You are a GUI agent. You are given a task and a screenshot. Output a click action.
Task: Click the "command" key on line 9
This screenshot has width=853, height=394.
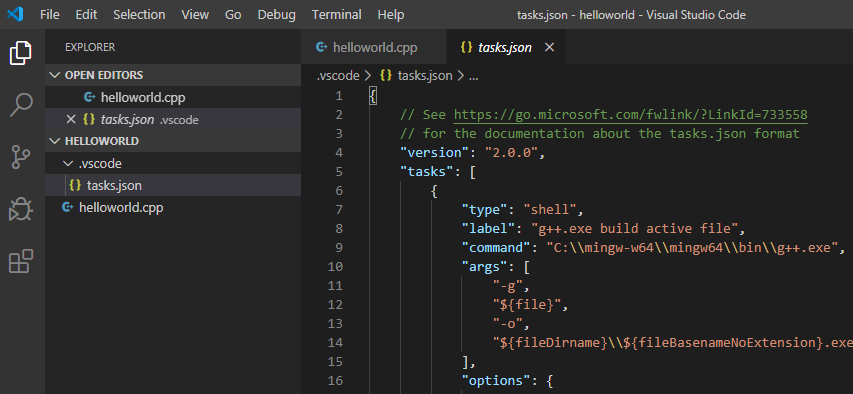[x=496, y=248]
